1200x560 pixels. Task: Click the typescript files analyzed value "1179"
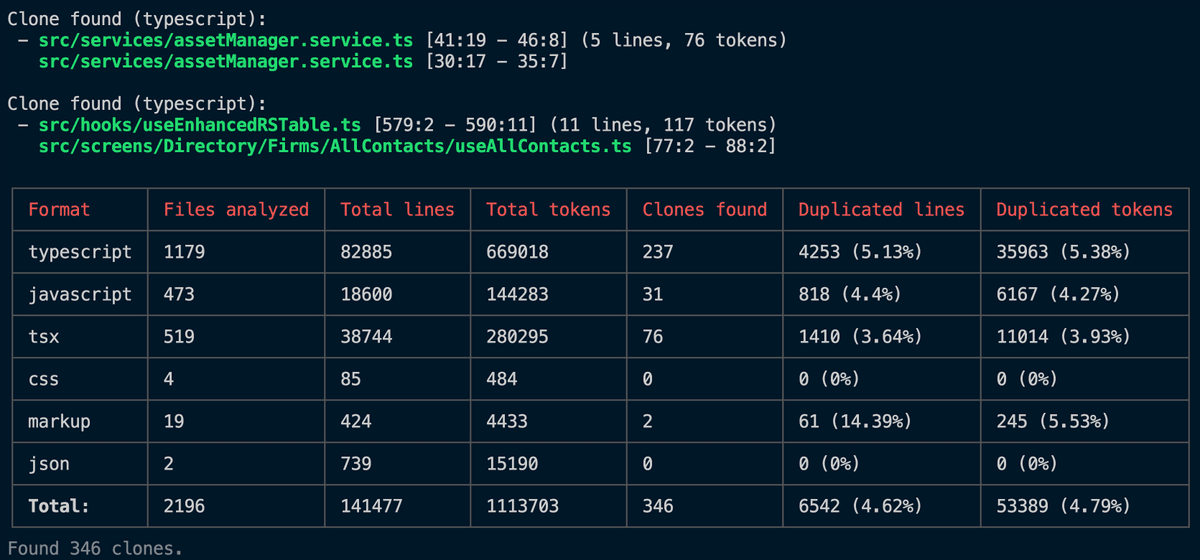click(x=184, y=252)
